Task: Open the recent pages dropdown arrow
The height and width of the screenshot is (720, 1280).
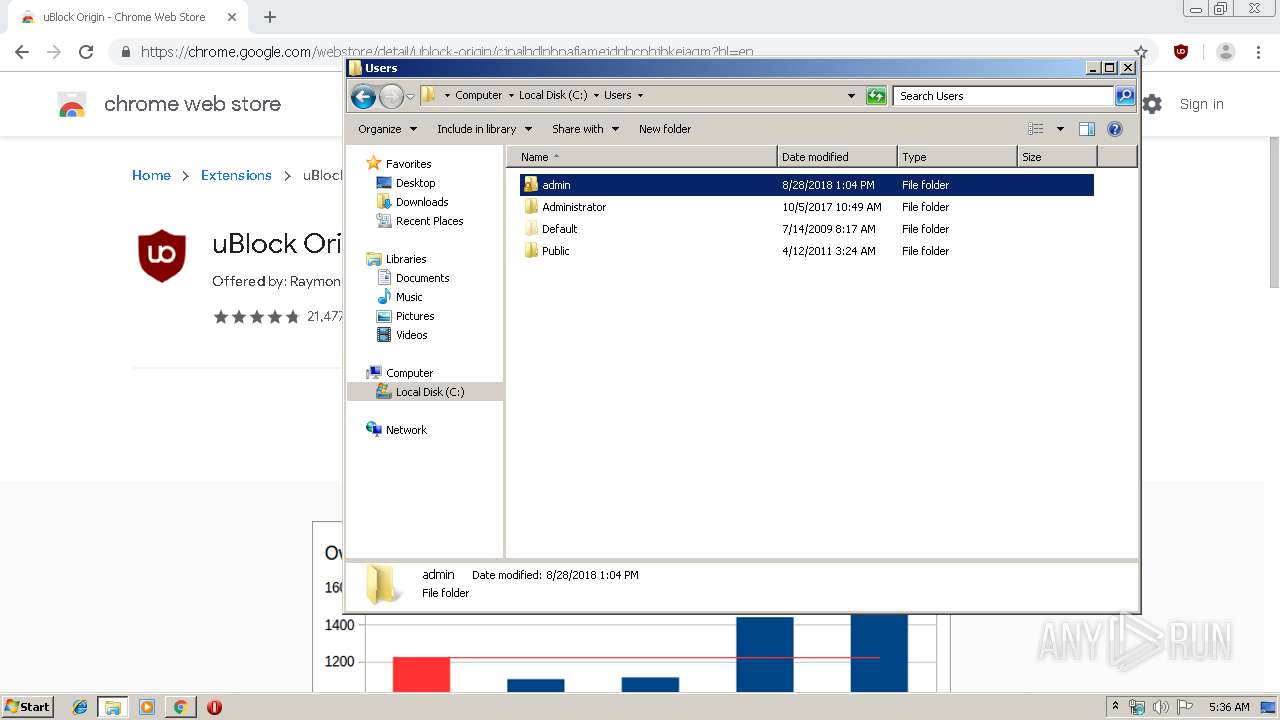Action: pos(410,97)
